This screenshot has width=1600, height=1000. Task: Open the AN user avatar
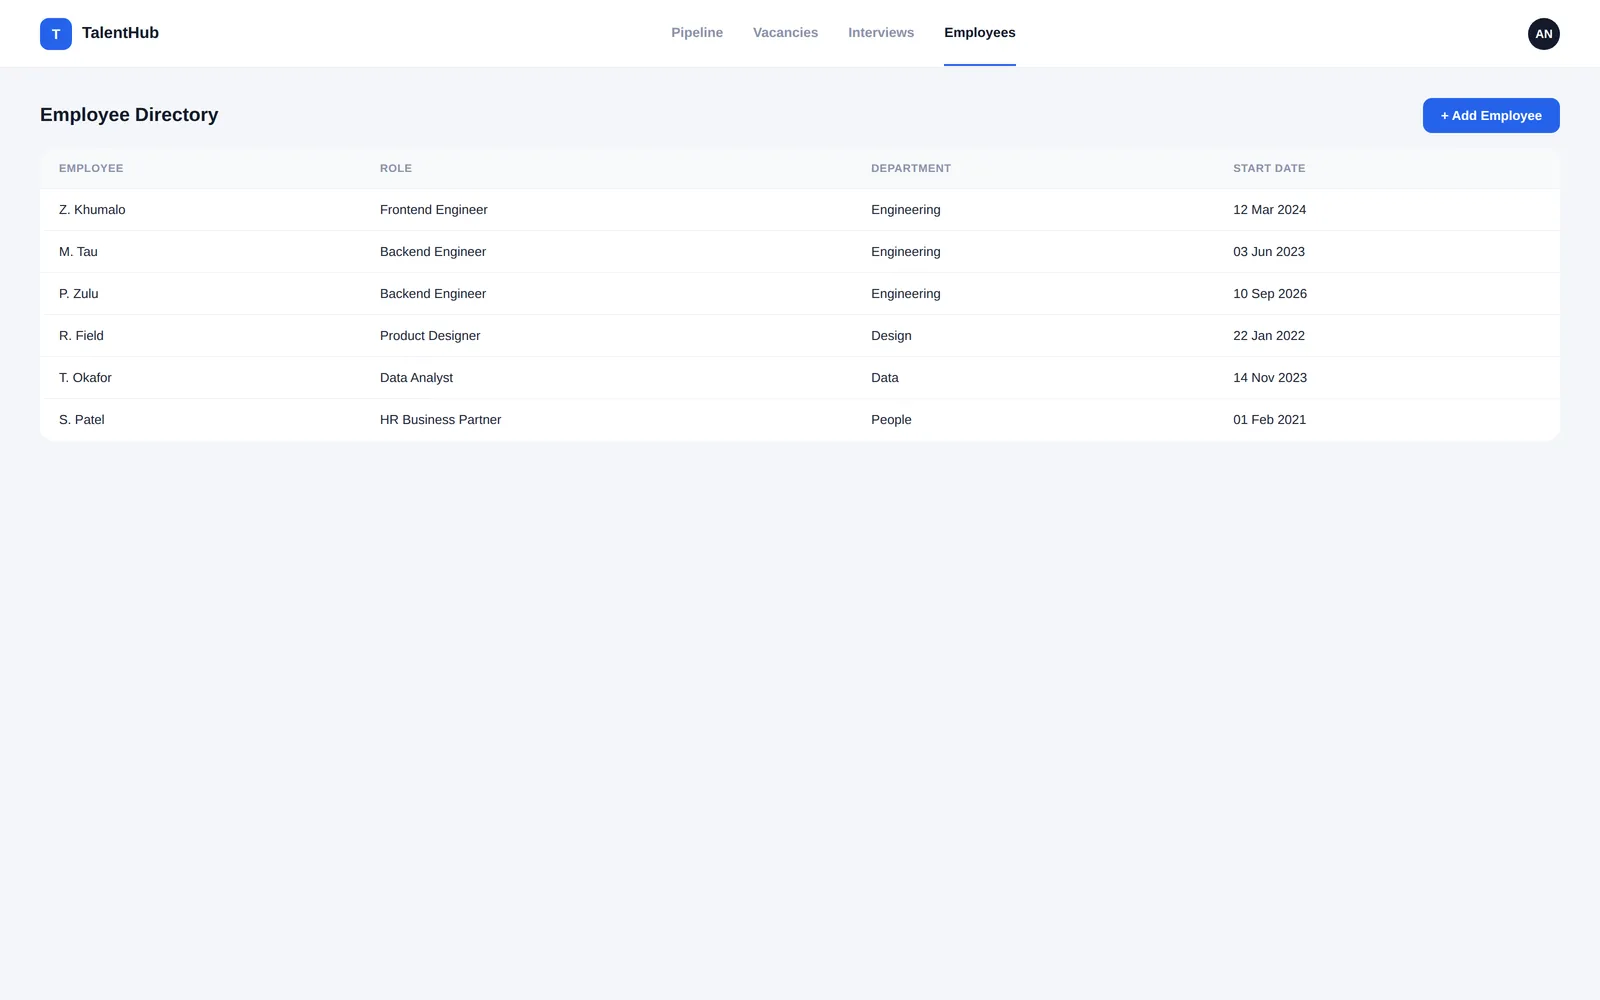[1543, 34]
